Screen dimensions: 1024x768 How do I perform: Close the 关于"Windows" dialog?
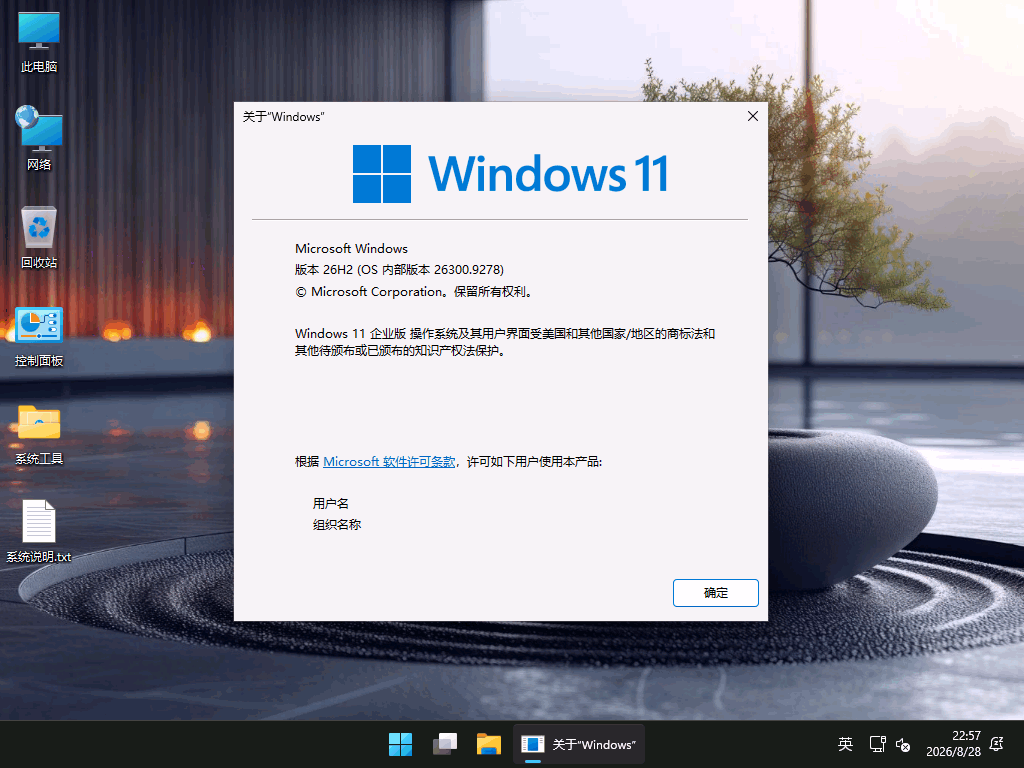pyautogui.click(x=753, y=116)
